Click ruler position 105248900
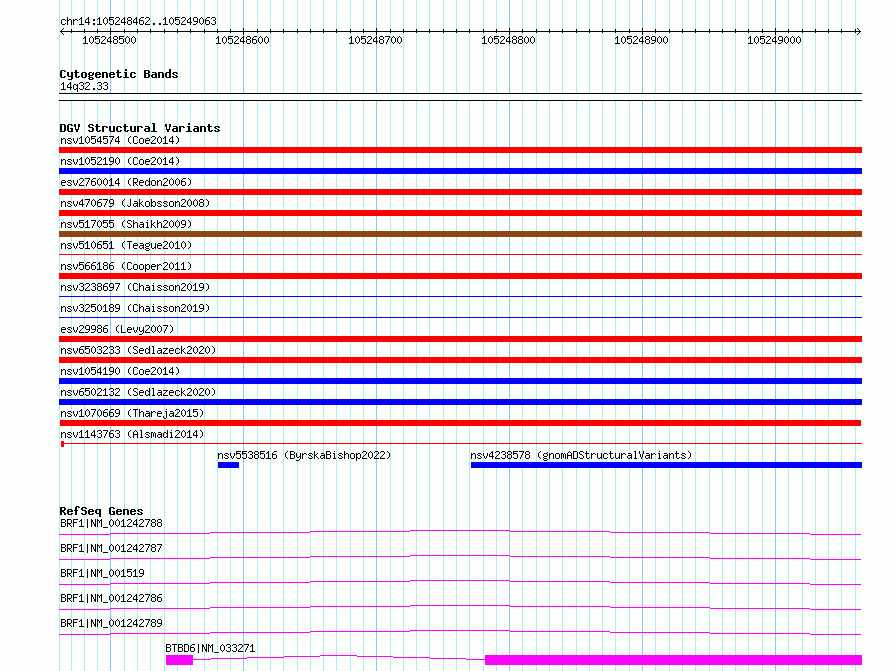This screenshot has height=671, width=890. (x=641, y=40)
